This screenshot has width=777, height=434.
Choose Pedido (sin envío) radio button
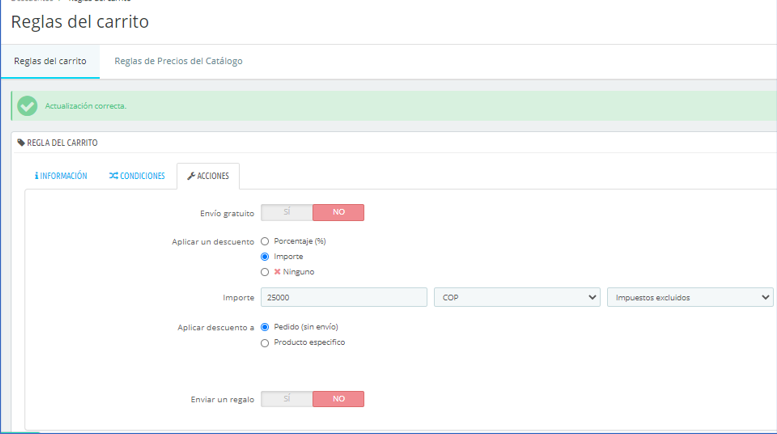(x=265, y=327)
